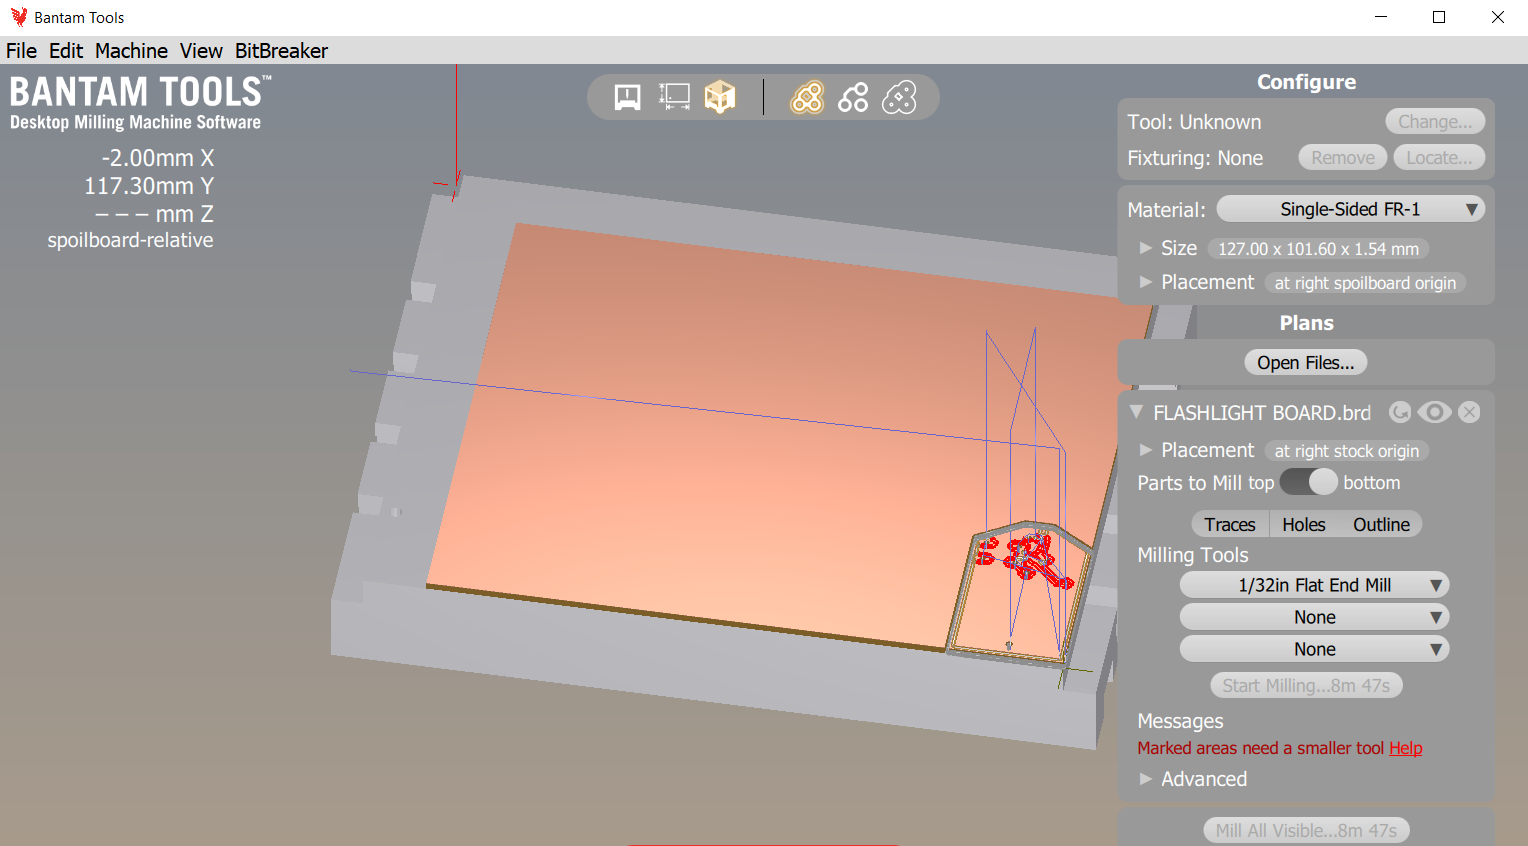
Task: Open the BitBreaker menu
Action: tap(280, 50)
